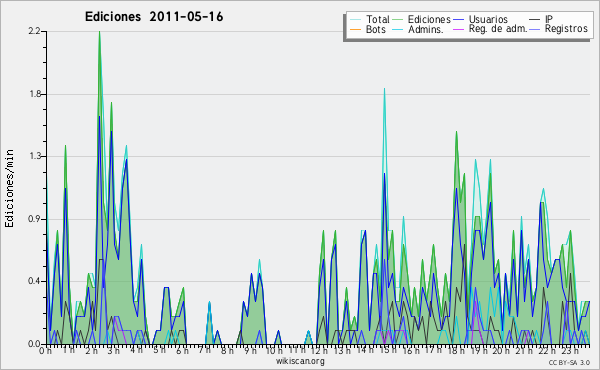Viewport: 600px width, 370px height.
Task: Select the 'Bots' legend label
Action: coord(375,29)
